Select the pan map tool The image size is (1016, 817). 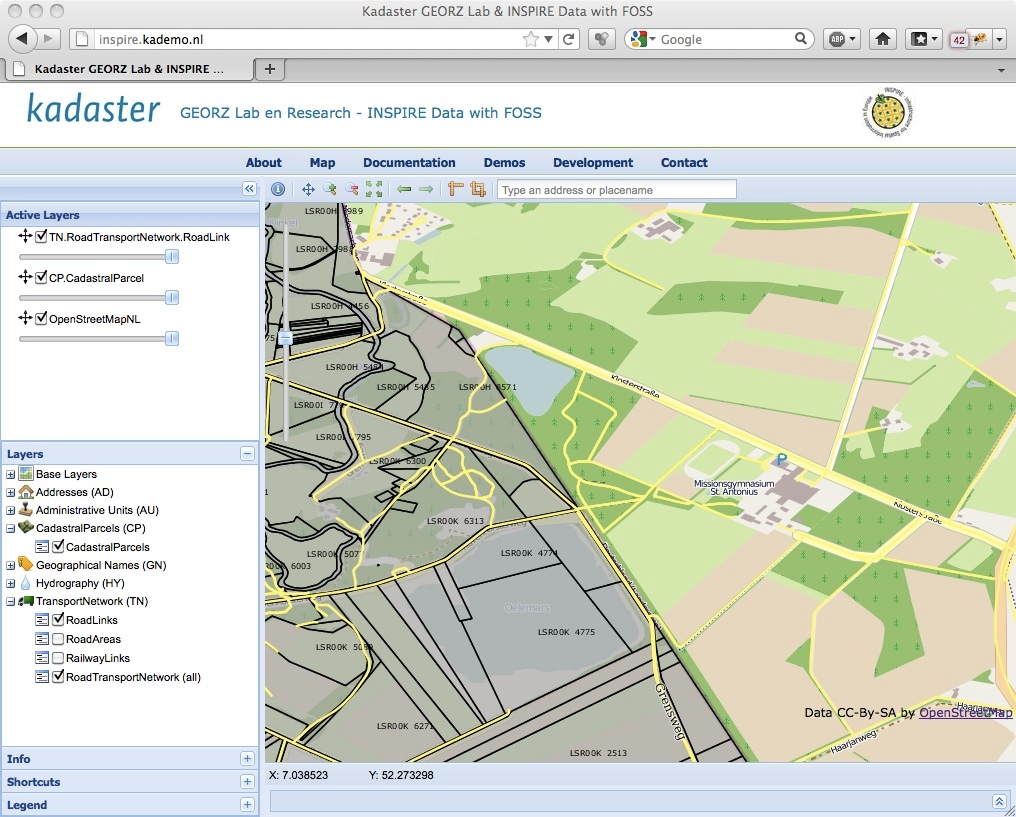coord(308,189)
